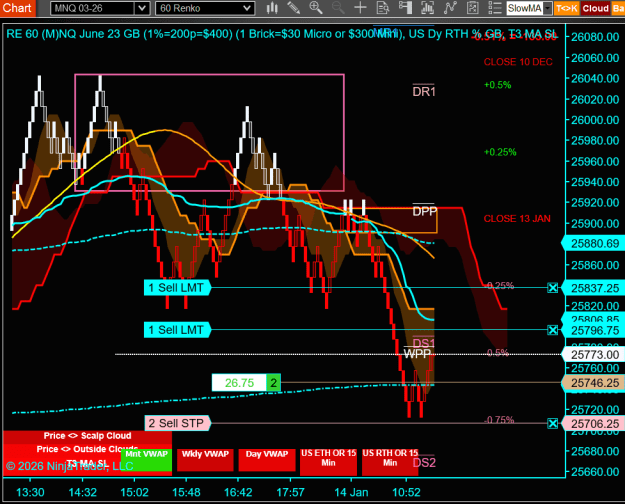Image resolution: width=625 pixels, height=504 pixels.
Task: Click the +0.25% level label
Action: coord(500,152)
